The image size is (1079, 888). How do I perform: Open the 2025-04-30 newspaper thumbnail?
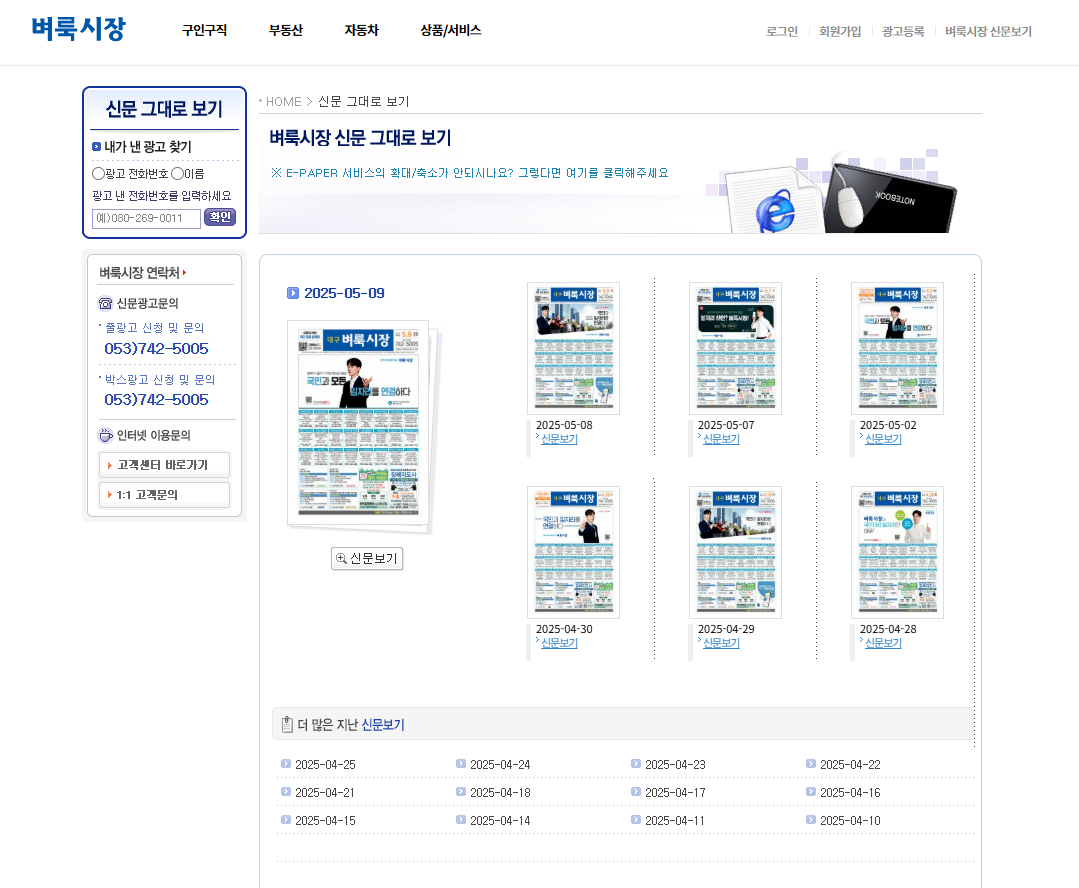(573, 552)
